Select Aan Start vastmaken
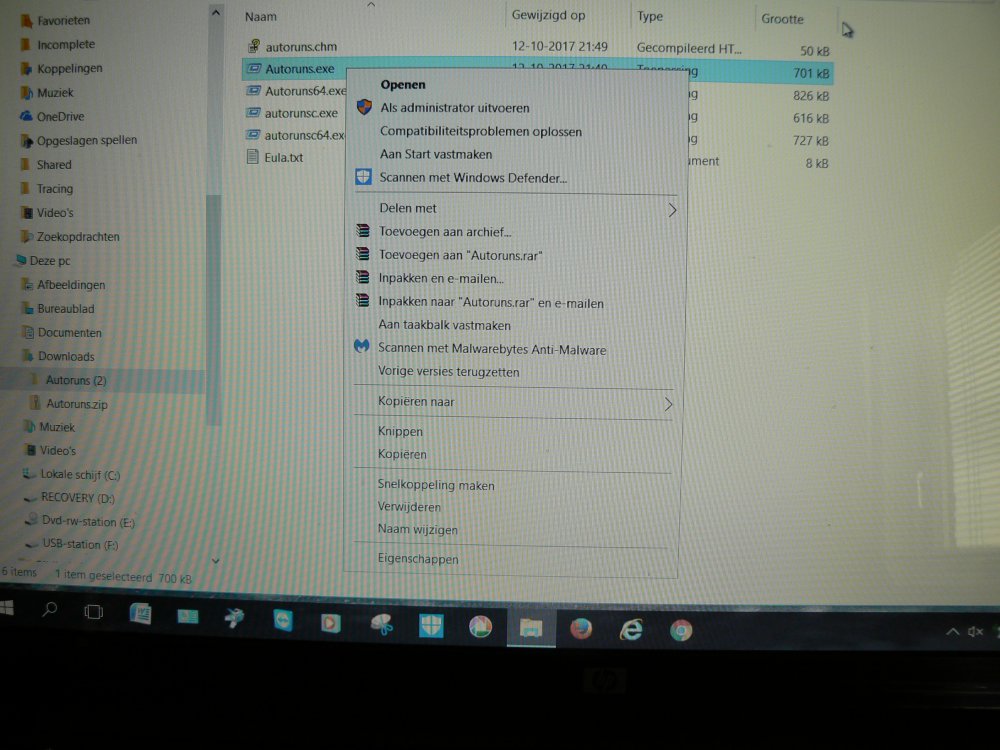 (x=436, y=154)
